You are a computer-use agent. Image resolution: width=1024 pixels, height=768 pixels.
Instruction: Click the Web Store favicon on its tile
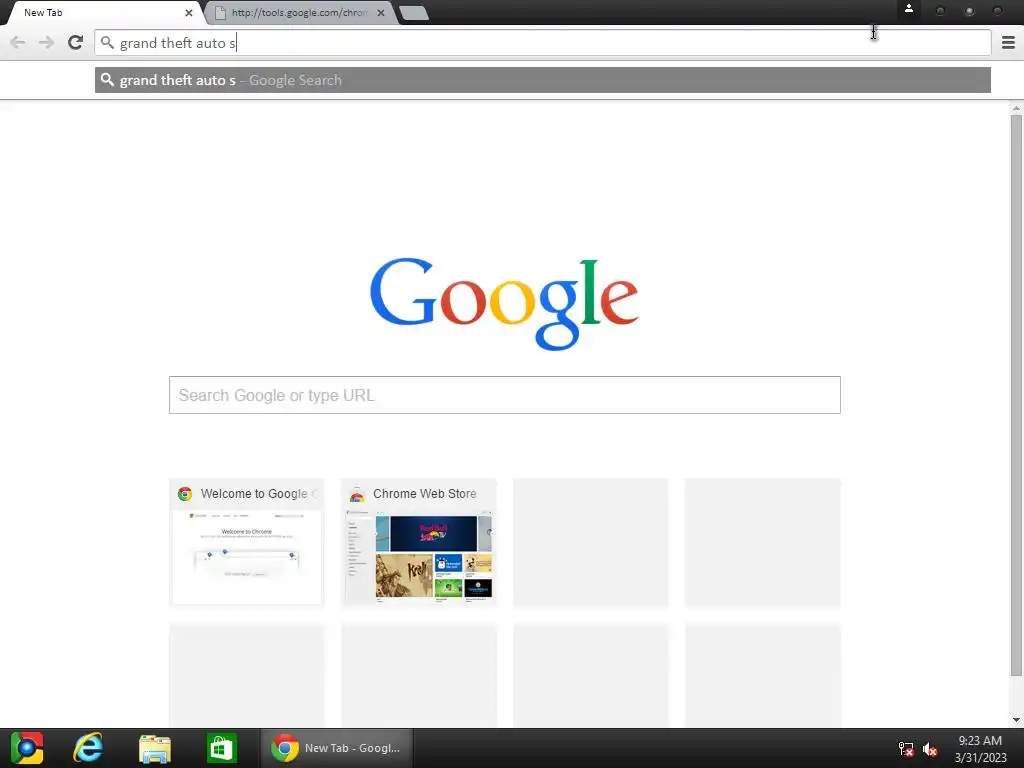(x=357, y=494)
